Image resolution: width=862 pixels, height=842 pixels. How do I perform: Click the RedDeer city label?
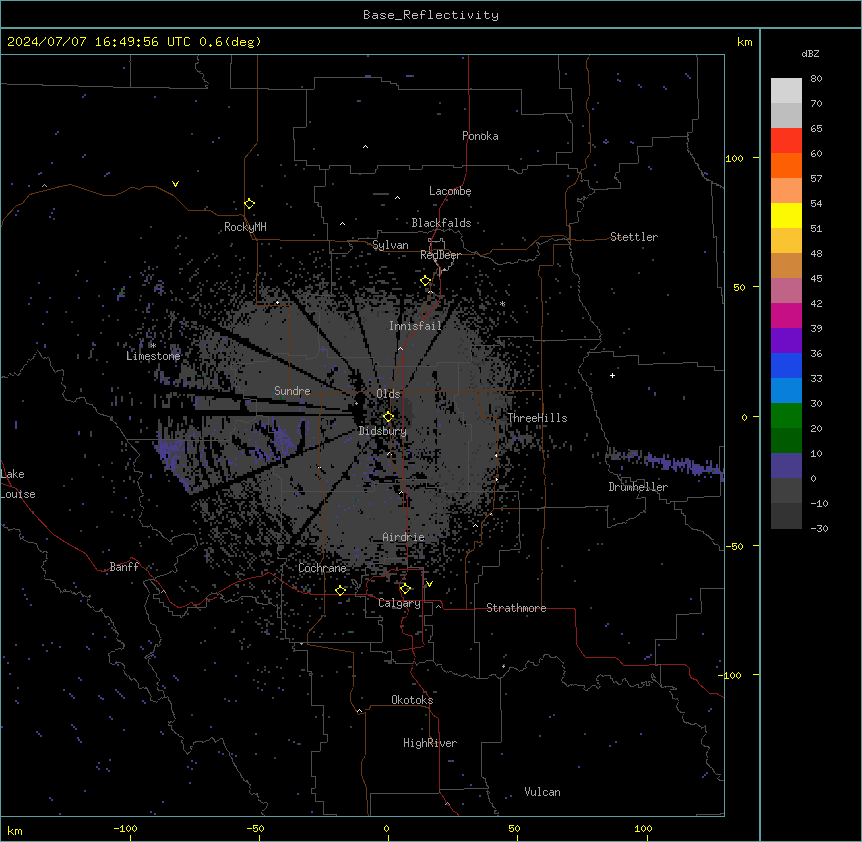pos(440,255)
